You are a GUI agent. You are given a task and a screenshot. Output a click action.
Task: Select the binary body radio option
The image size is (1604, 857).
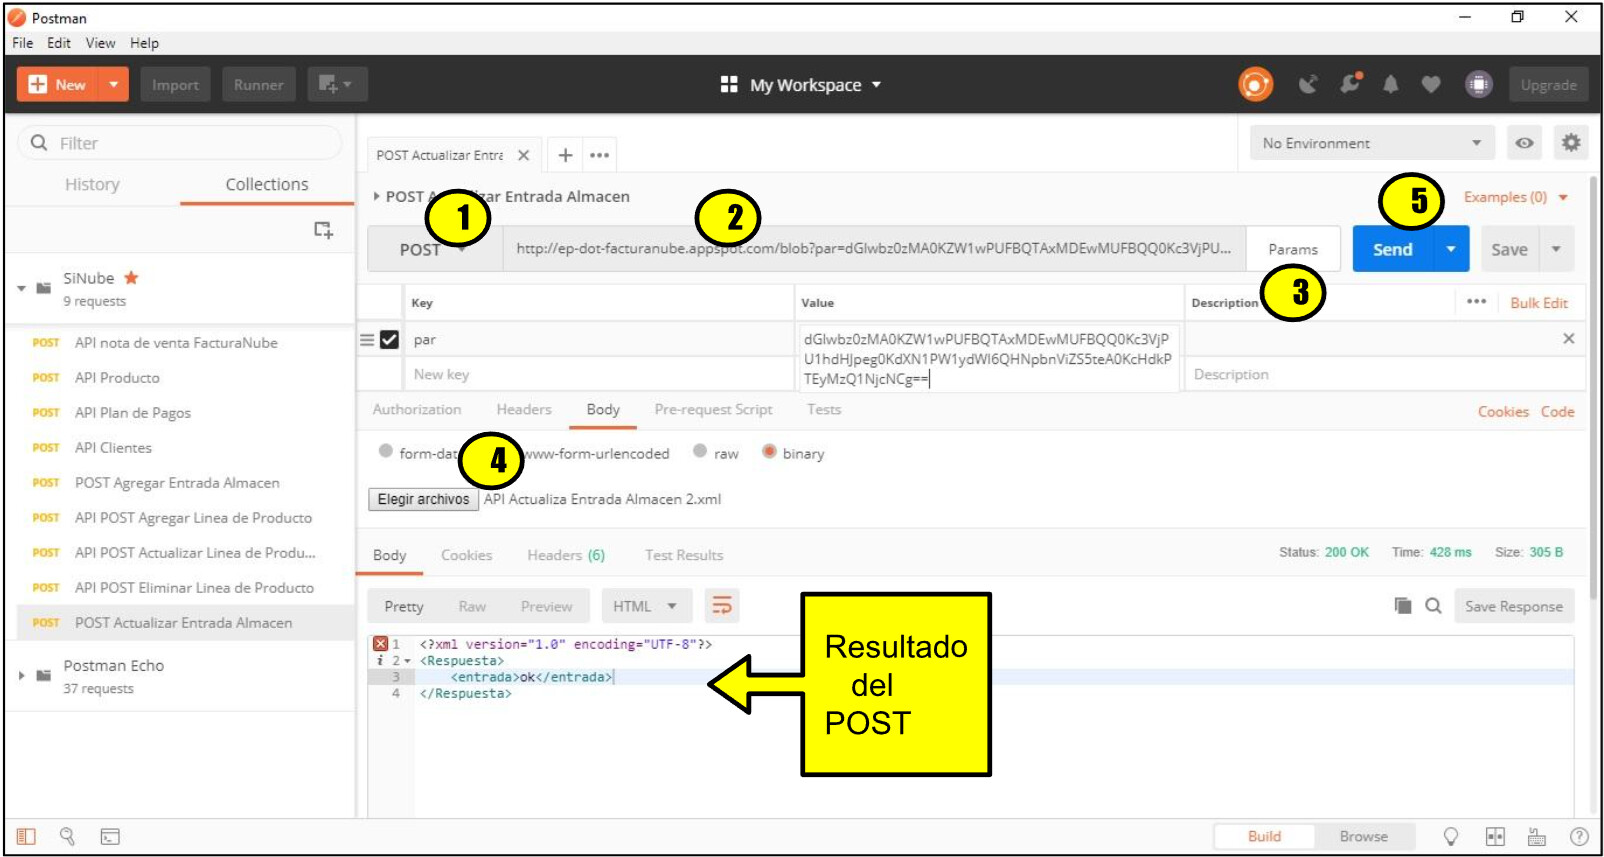point(769,451)
